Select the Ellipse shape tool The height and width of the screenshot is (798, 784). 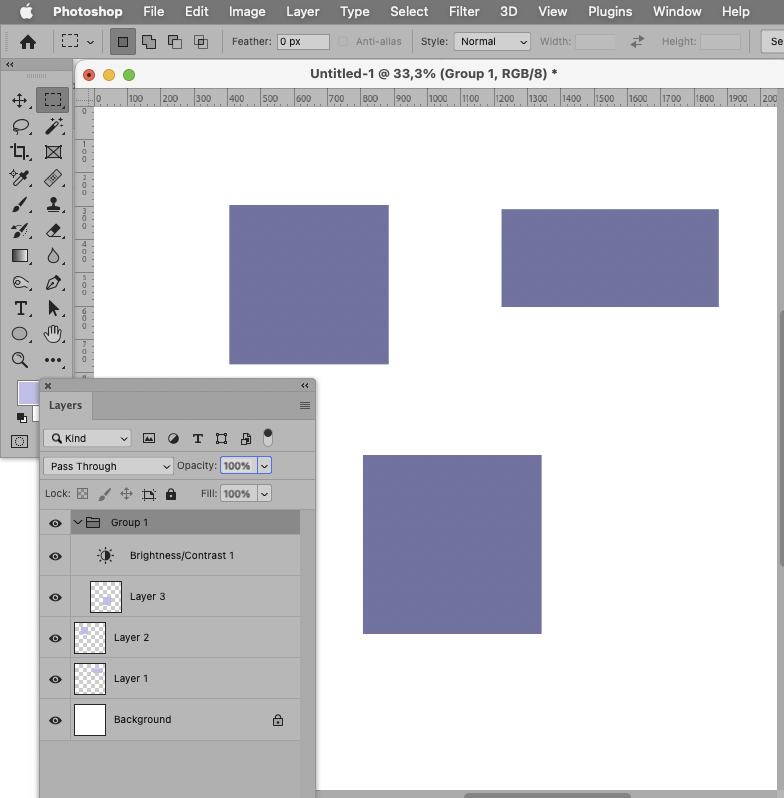(x=20, y=334)
